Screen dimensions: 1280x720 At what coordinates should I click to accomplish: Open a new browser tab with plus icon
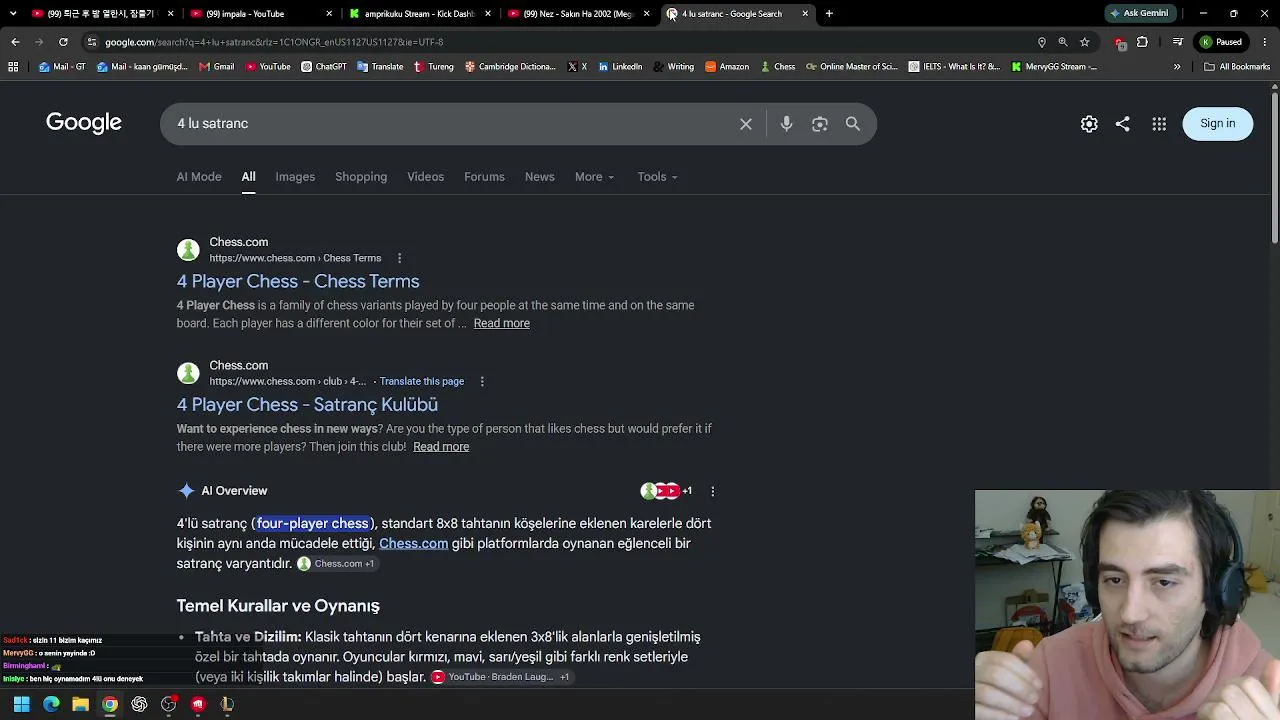pyautogui.click(x=829, y=14)
